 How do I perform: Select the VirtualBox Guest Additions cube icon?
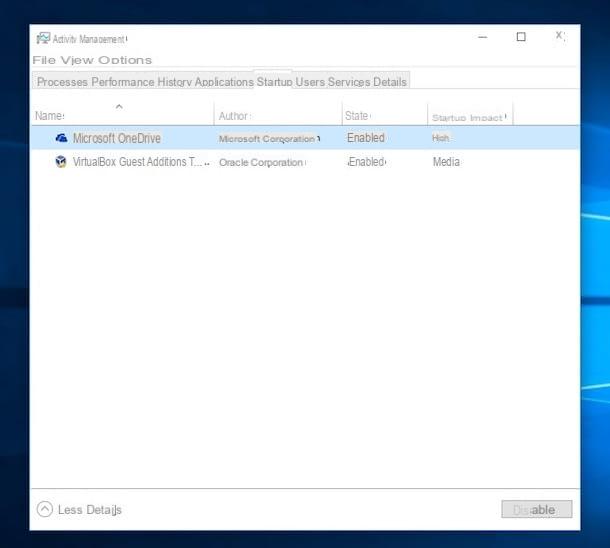click(x=61, y=161)
